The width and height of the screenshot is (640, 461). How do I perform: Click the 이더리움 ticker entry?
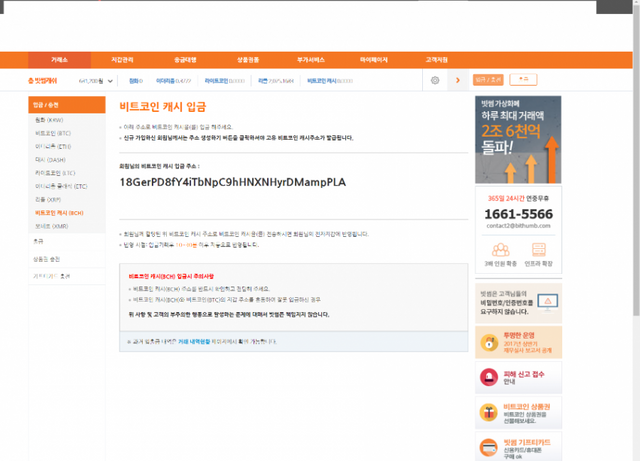pos(173,81)
